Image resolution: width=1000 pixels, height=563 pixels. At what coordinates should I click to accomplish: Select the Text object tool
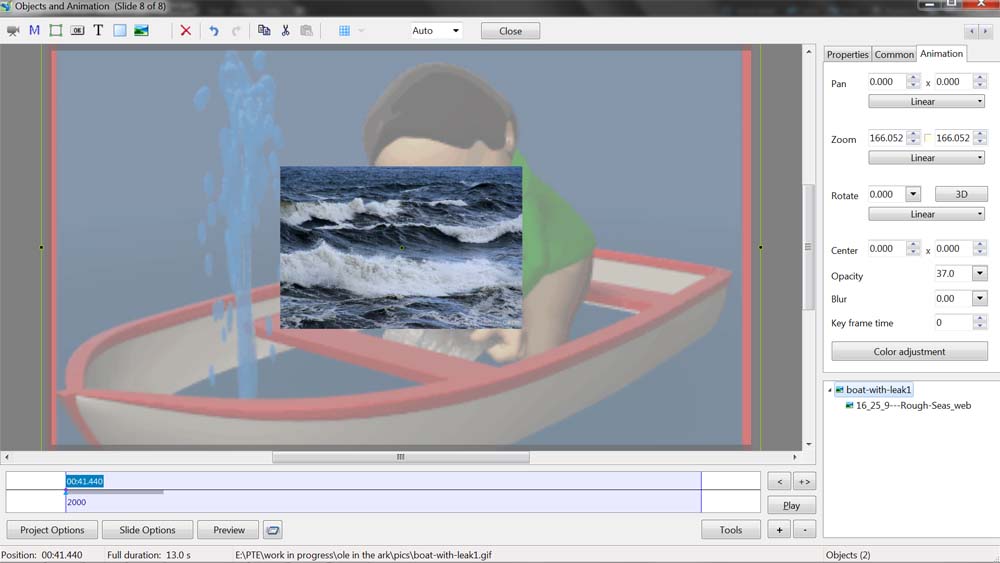(98, 31)
